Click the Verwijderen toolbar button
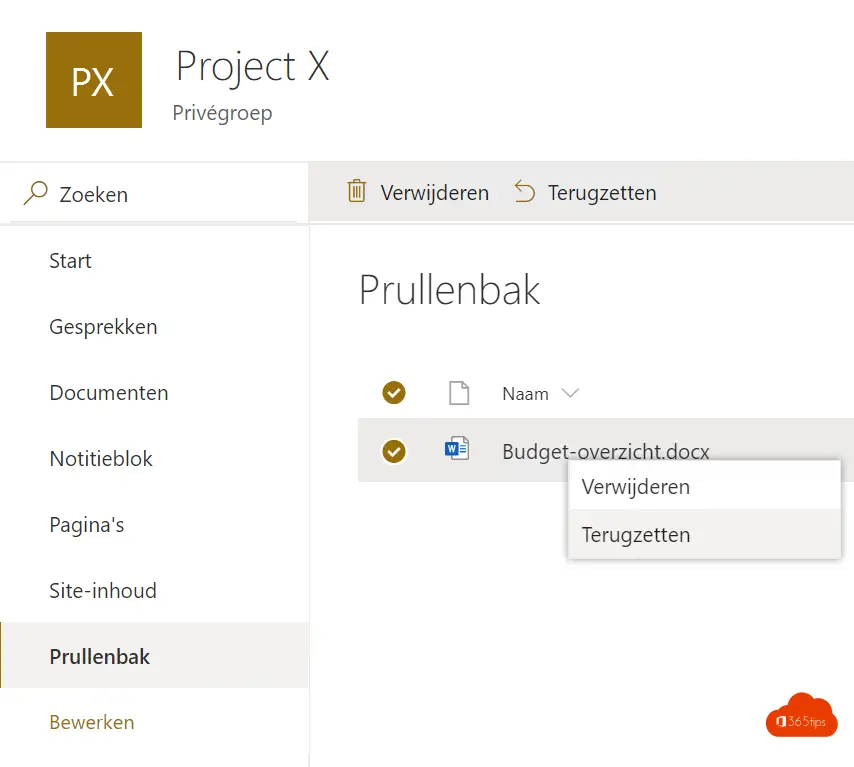 click(x=418, y=192)
